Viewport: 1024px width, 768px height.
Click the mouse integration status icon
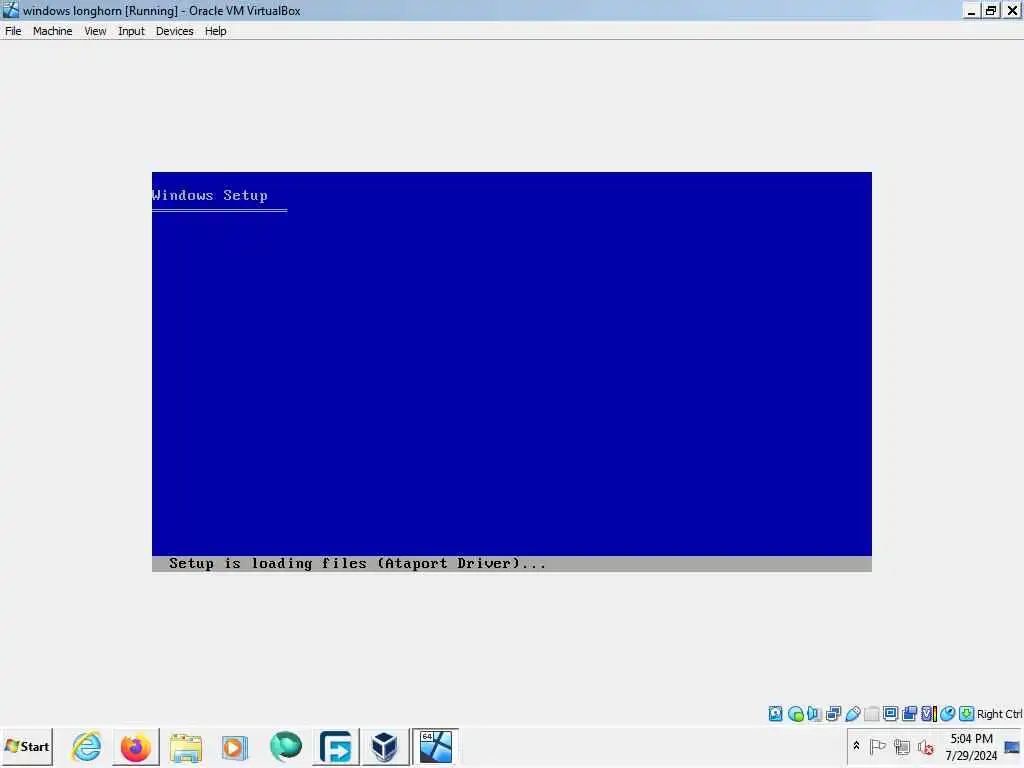point(948,714)
